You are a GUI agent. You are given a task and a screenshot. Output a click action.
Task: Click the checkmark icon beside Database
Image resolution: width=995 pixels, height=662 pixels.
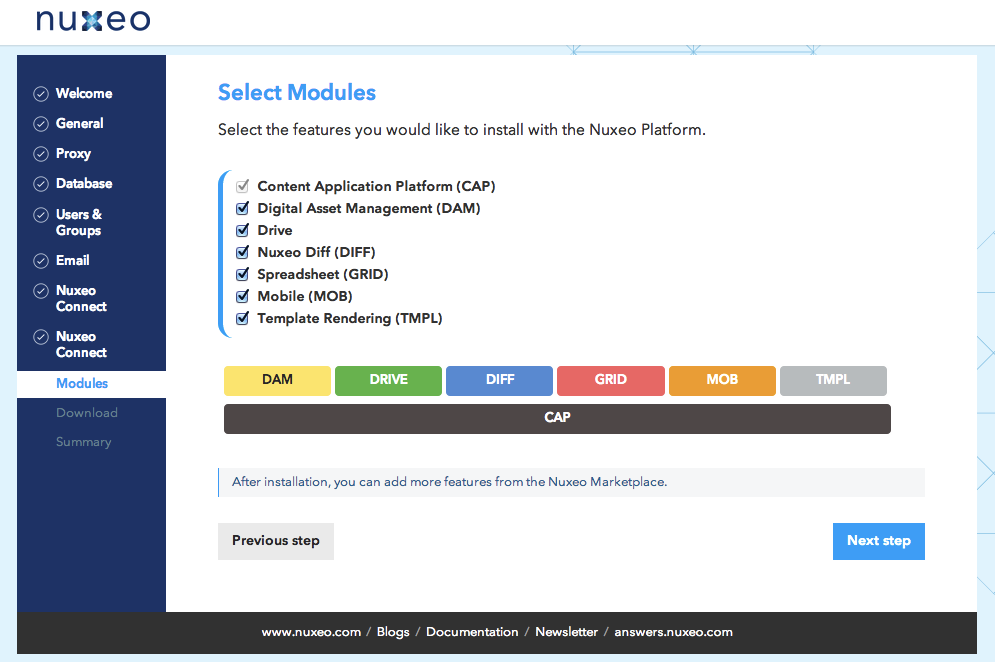[41, 184]
